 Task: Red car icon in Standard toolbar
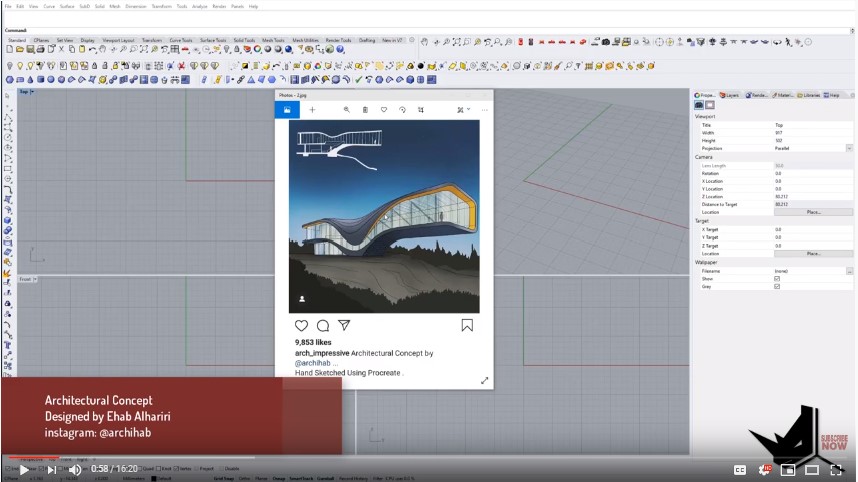pyautogui.click(x=185, y=49)
